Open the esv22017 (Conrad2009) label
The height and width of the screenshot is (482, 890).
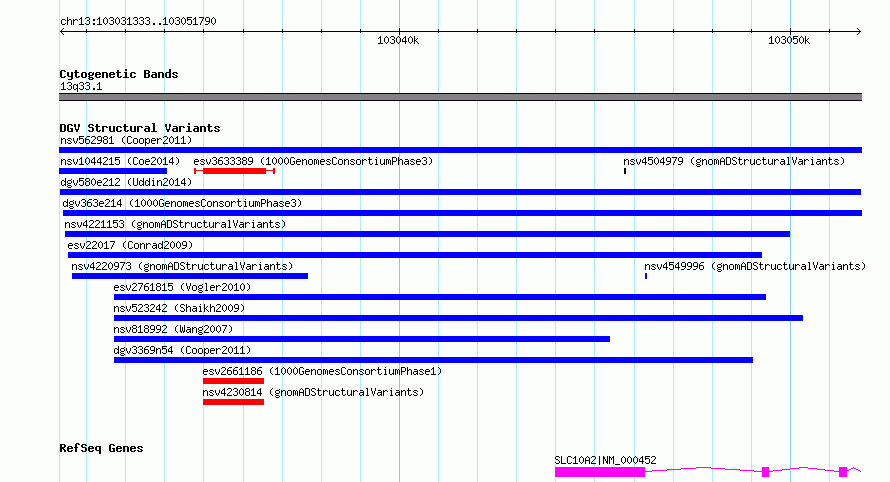pyautogui.click(x=130, y=245)
